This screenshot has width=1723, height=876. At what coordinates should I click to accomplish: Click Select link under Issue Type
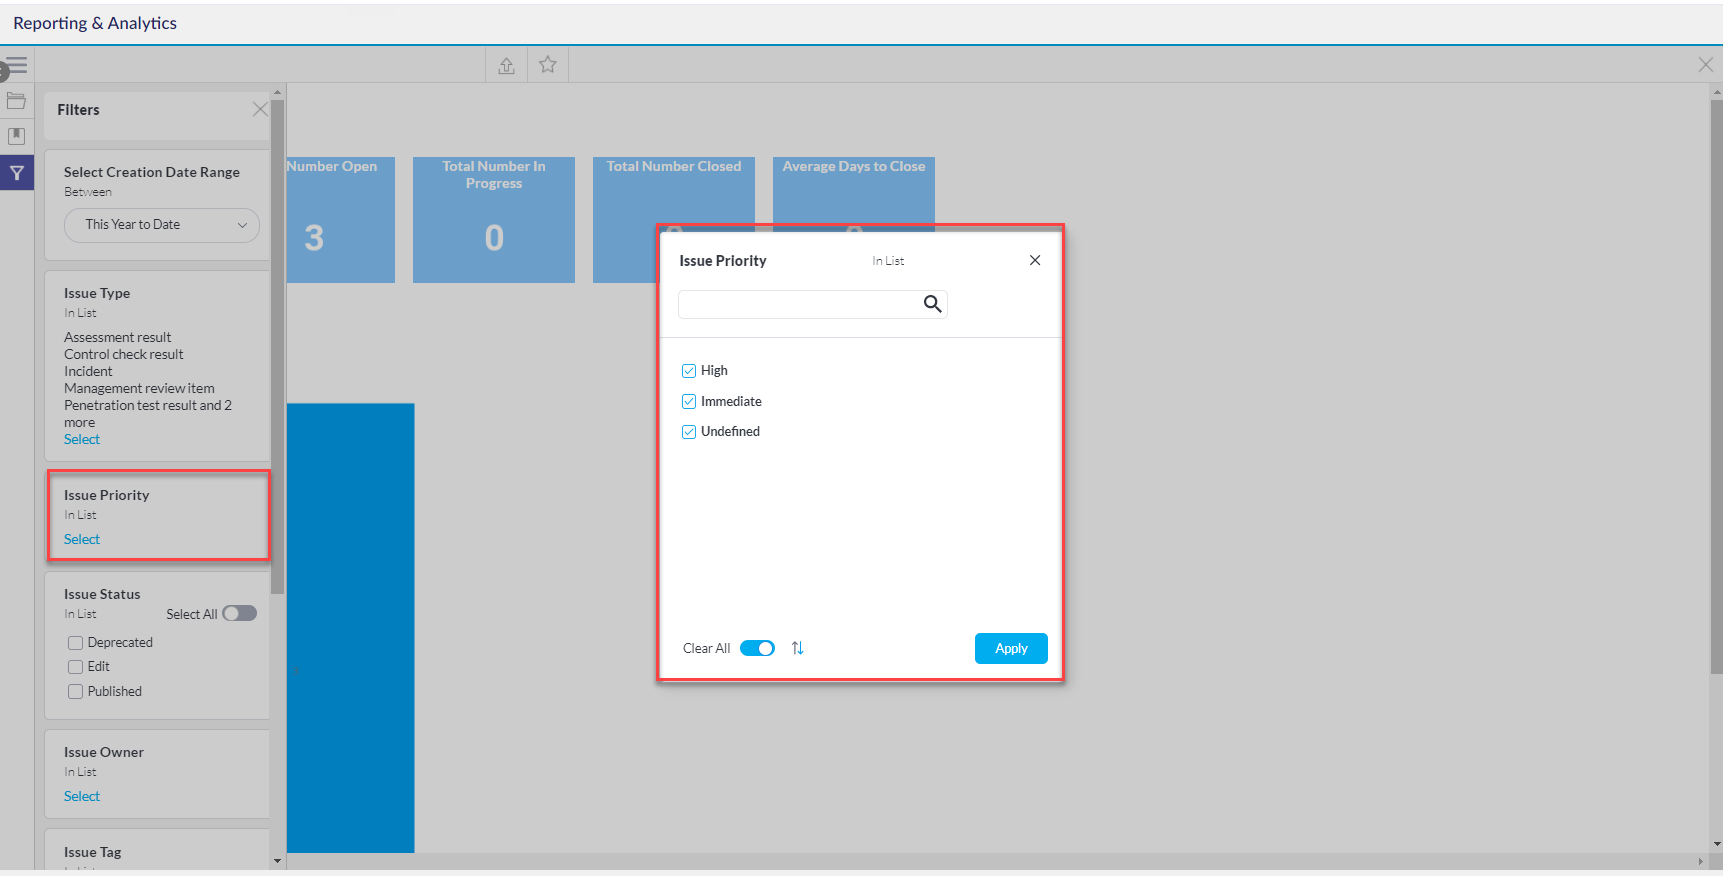(x=82, y=440)
